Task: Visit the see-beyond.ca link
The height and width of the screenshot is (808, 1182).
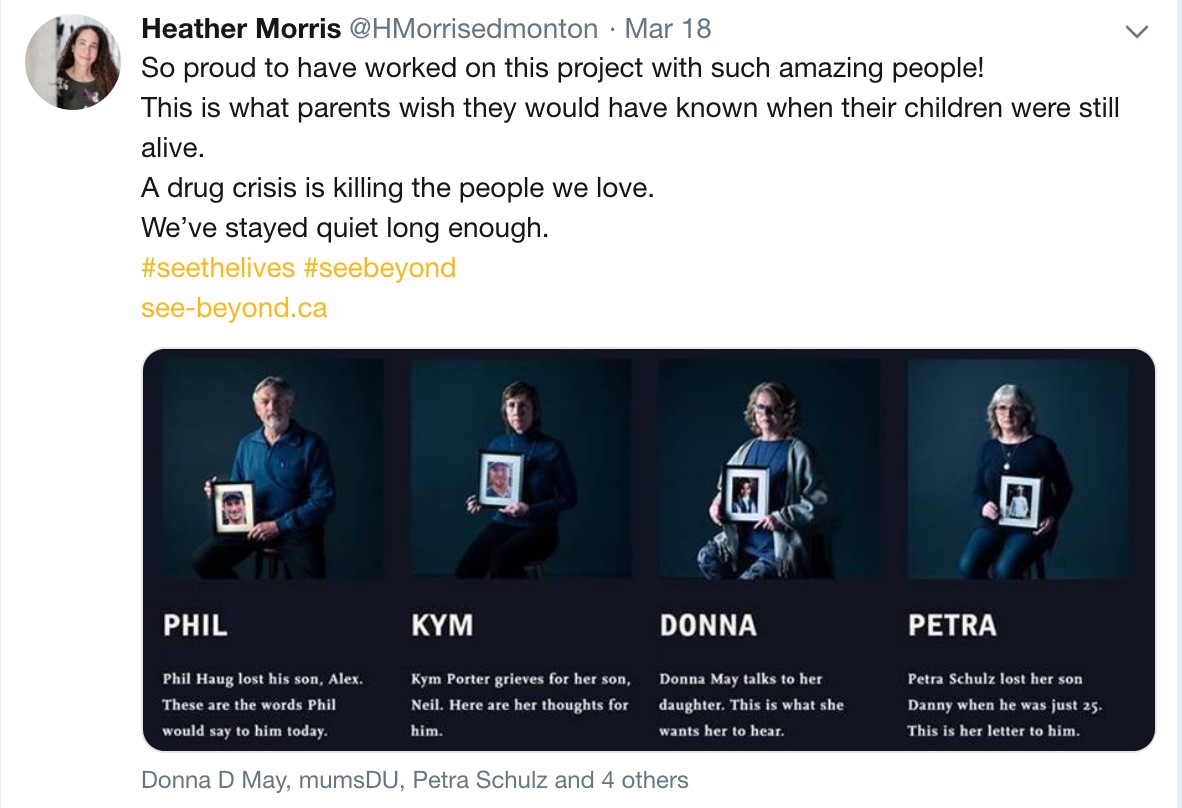Action: coord(234,308)
